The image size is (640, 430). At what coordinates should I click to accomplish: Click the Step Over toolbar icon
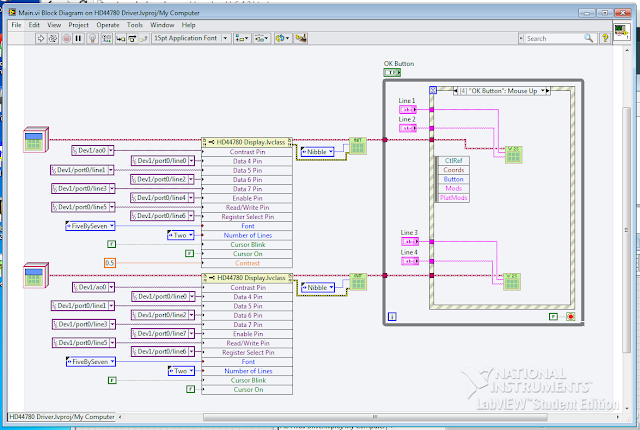(132, 38)
